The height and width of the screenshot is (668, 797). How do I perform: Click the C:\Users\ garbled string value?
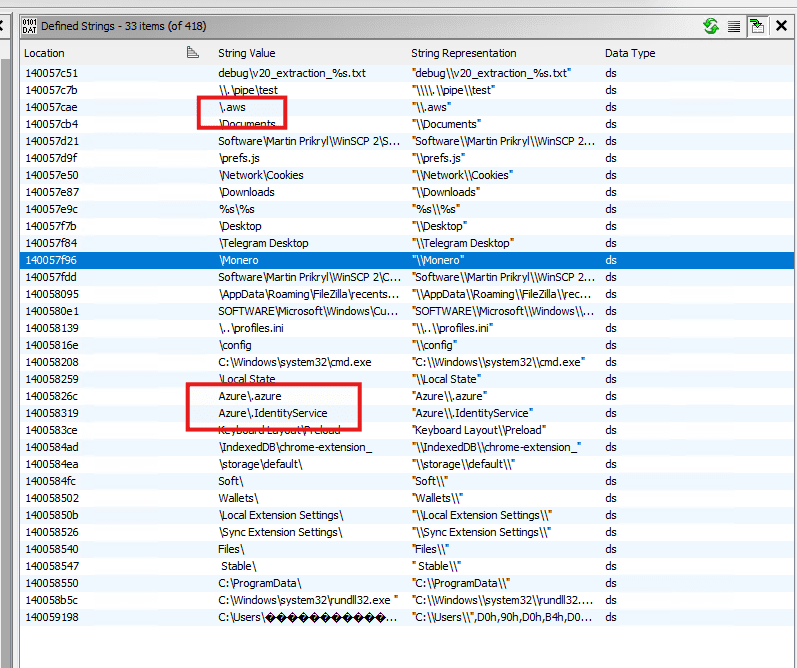308,617
